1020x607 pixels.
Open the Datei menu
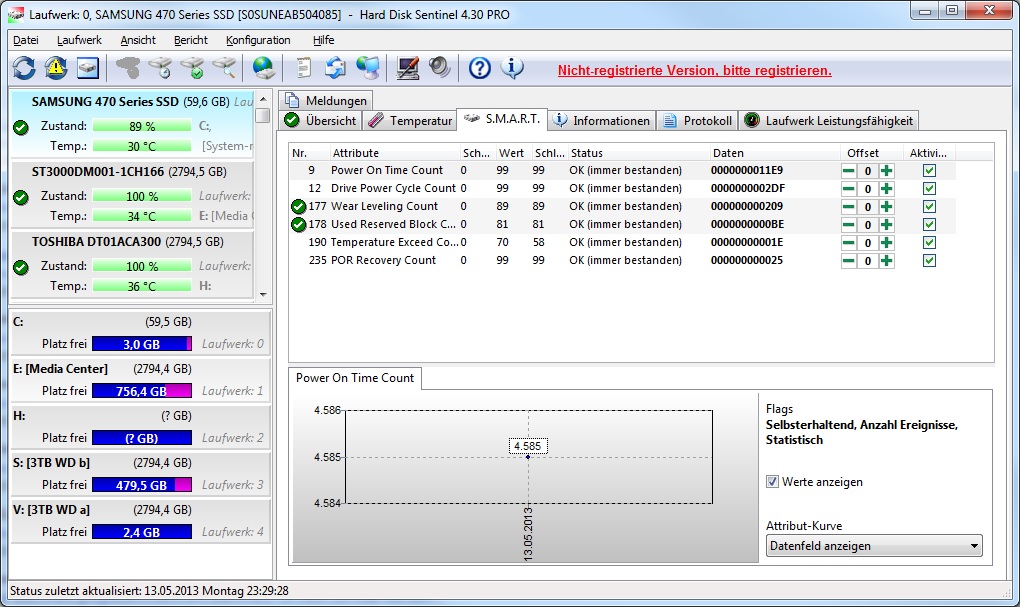tap(26, 40)
